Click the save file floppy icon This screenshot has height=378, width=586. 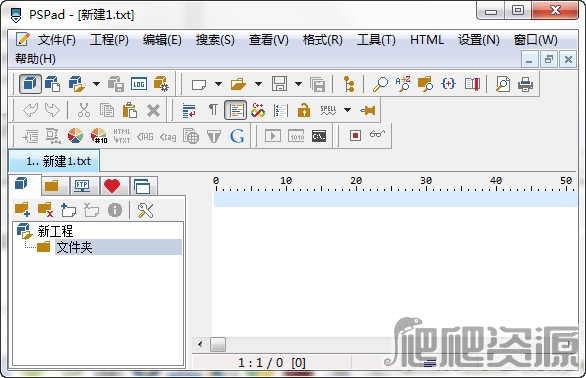279,84
